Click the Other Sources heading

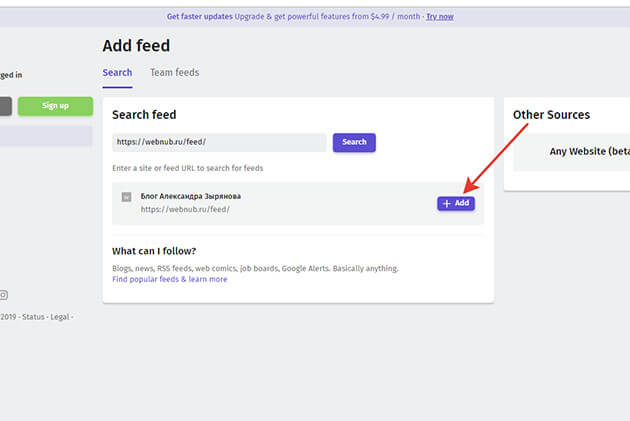(551, 115)
